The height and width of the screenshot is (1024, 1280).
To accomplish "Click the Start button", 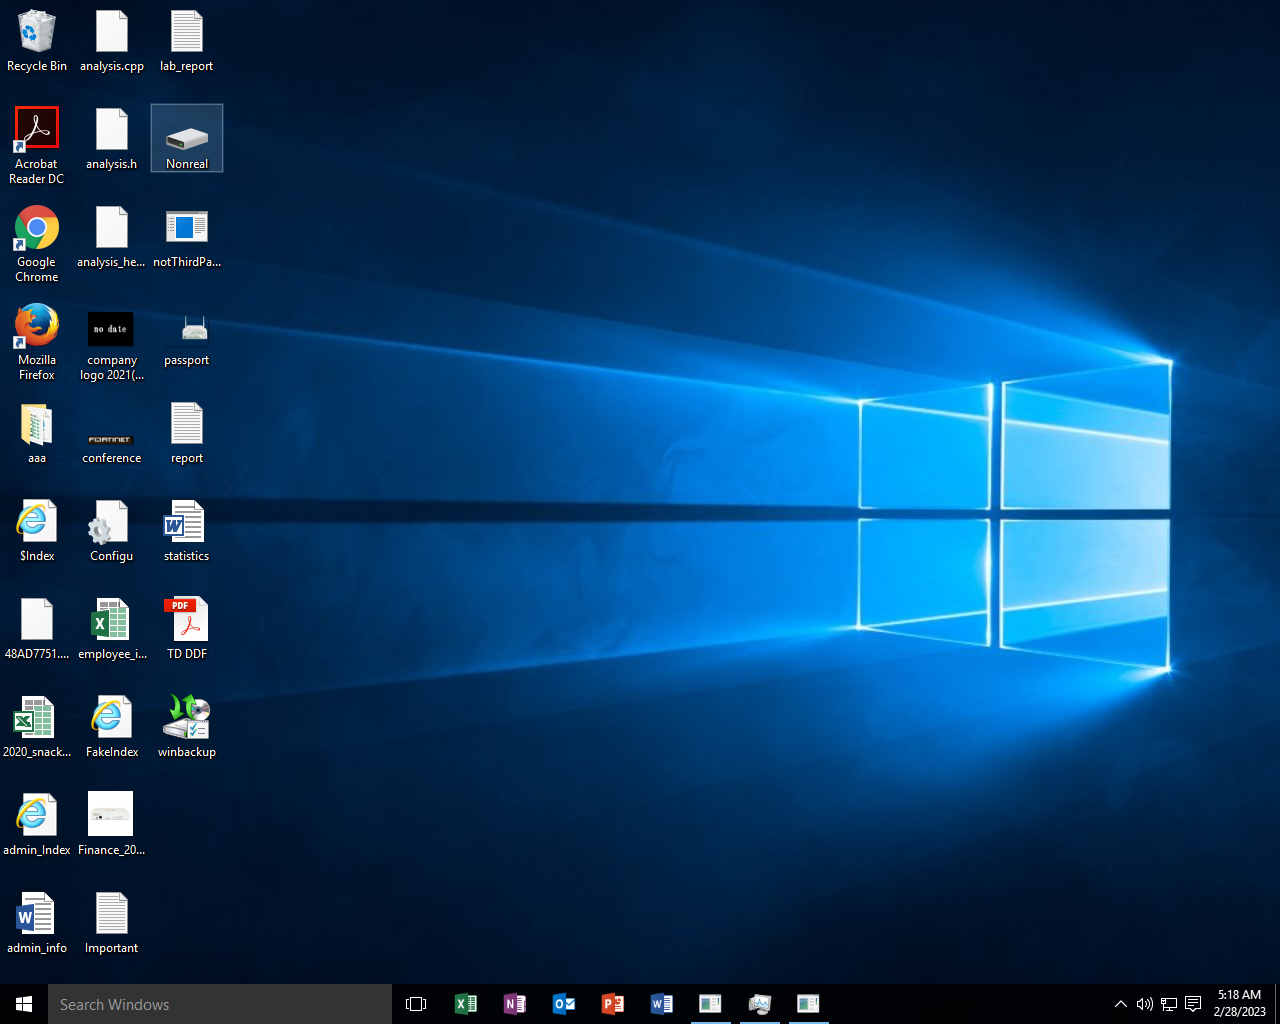I will click(24, 1004).
